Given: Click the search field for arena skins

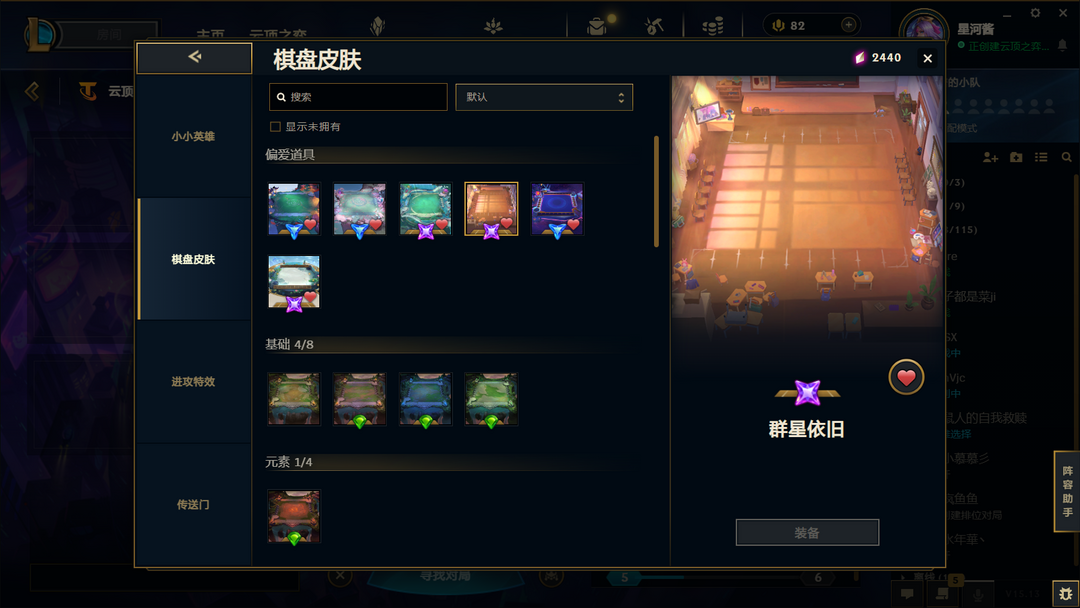Looking at the screenshot, I should (358, 97).
